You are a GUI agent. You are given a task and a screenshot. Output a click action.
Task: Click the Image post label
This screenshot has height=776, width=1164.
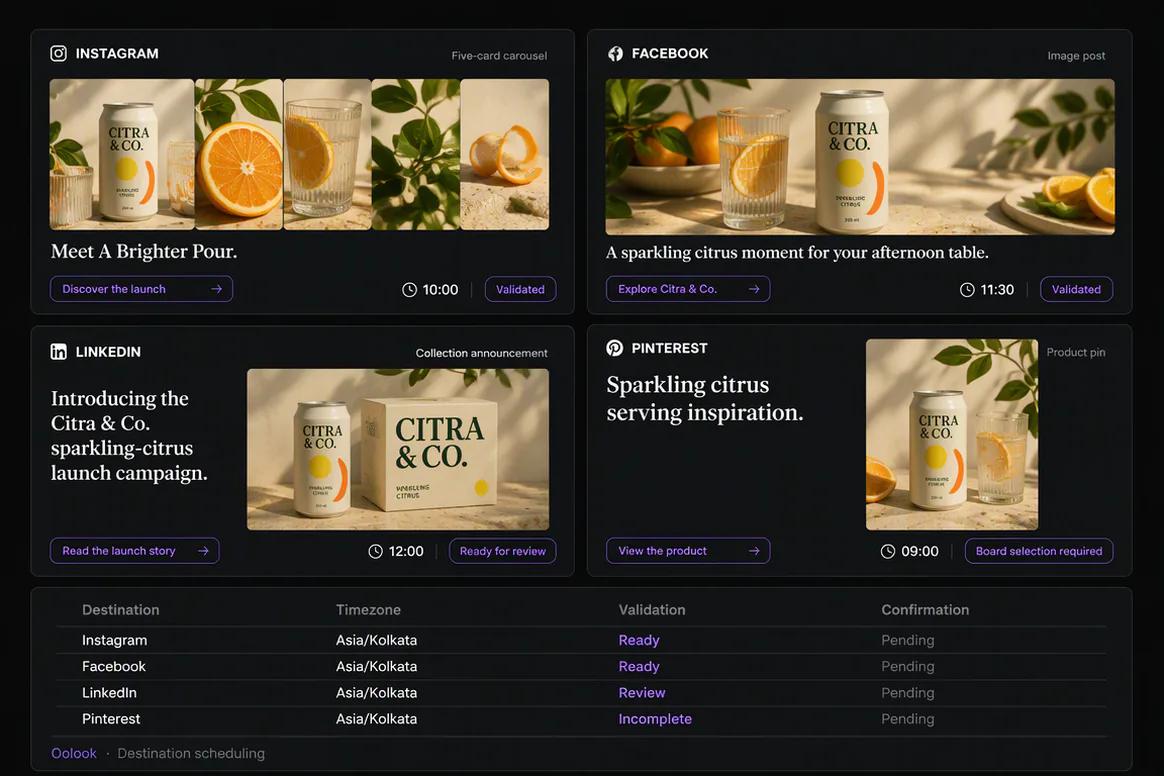point(1076,56)
